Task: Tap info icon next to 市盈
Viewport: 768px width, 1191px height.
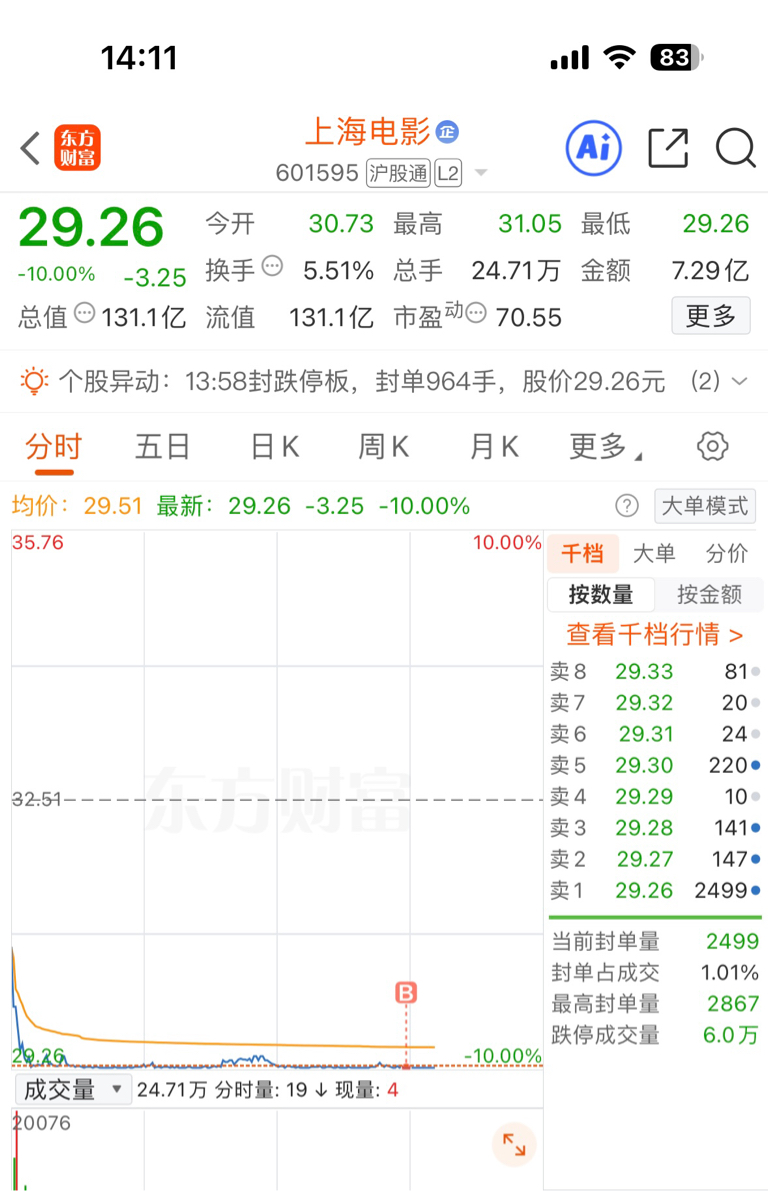Action: [476, 313]
